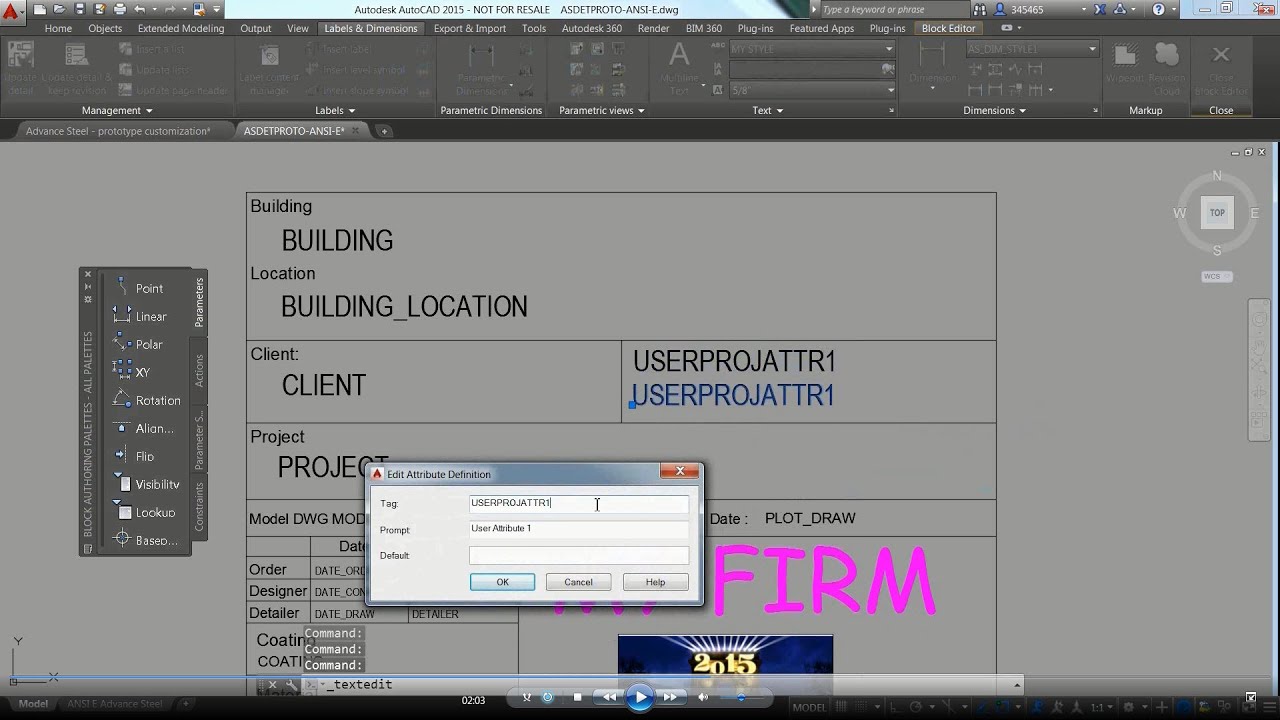Click the Wipeout tool icon

coord(1123,66)
